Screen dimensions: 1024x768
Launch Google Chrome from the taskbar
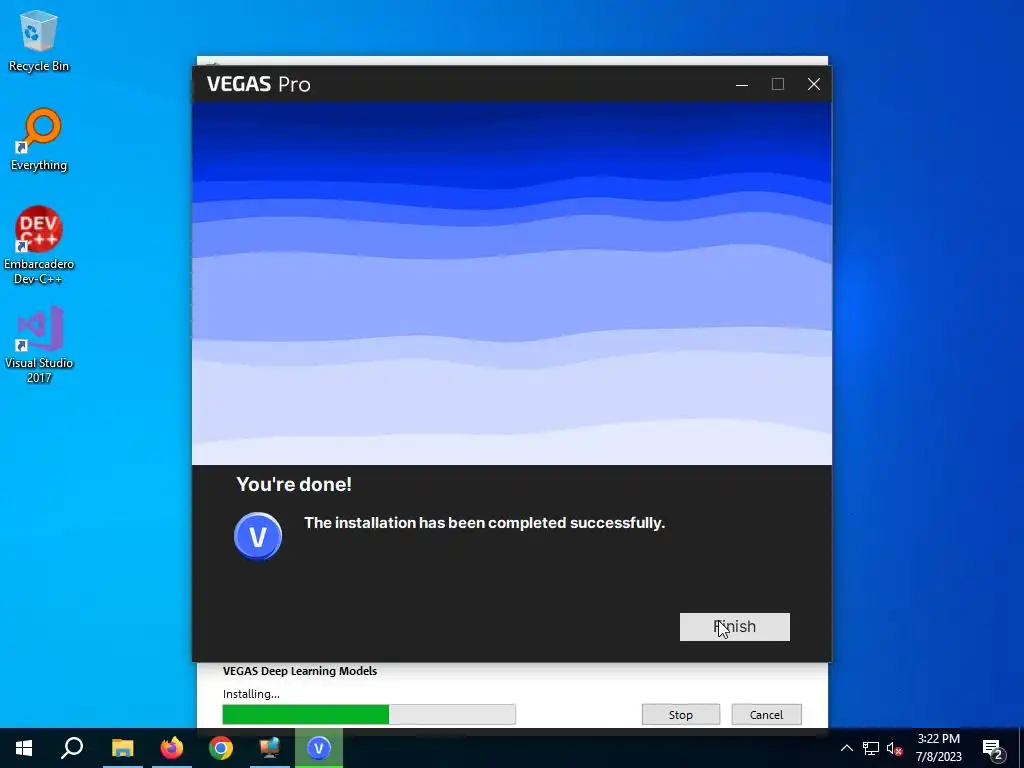pyautogui.click(x=221, y=748)
